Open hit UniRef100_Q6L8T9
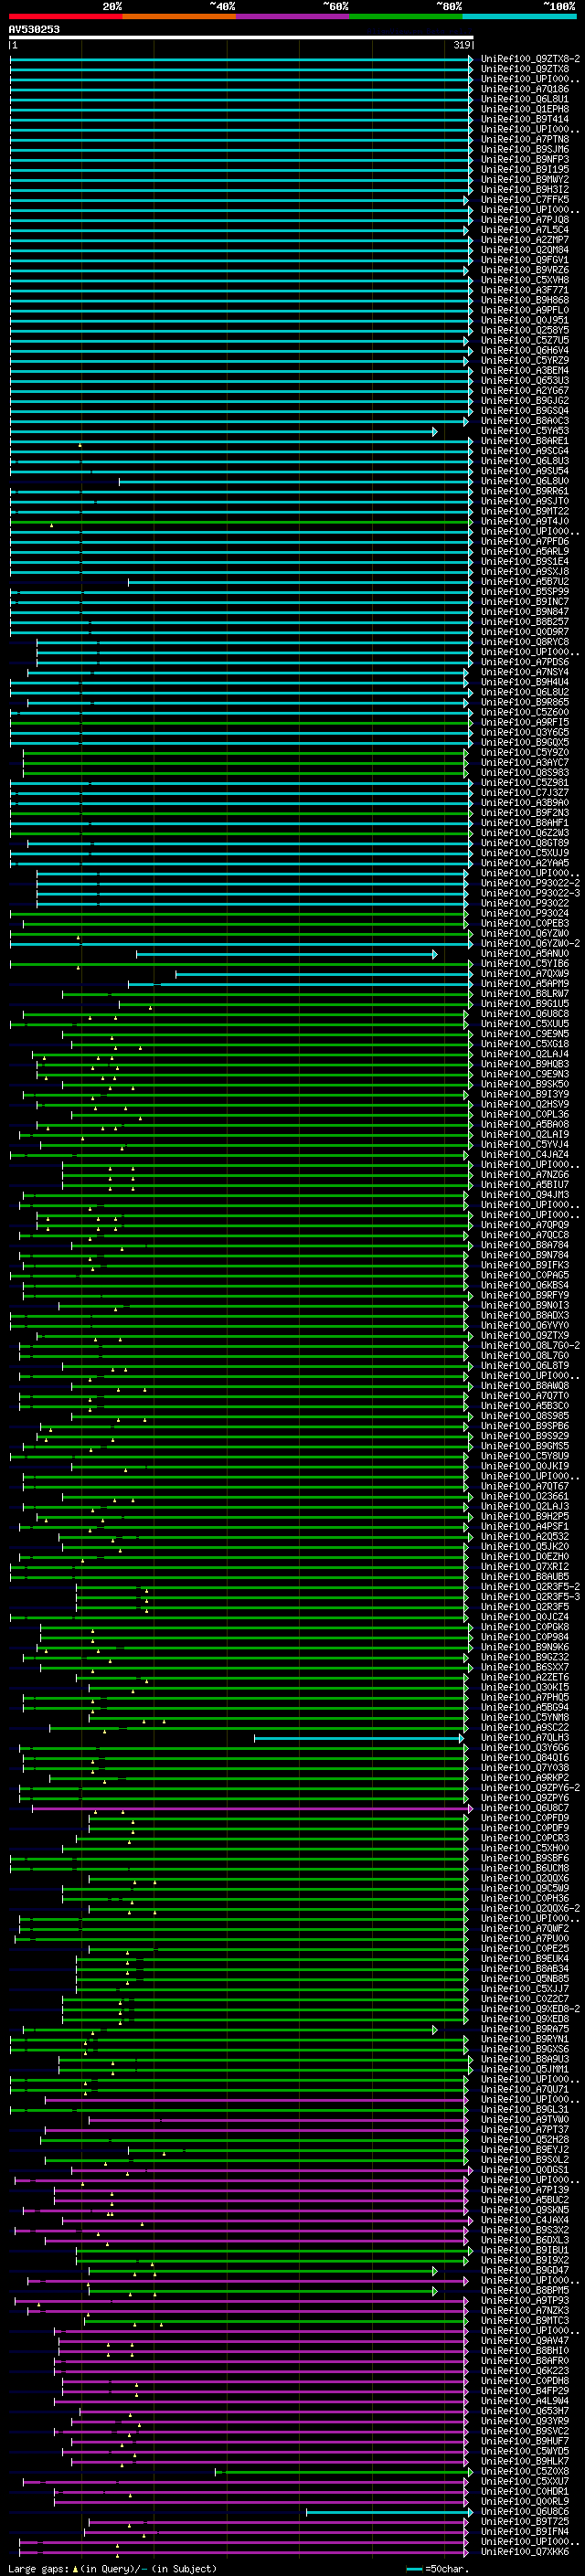 pyautogui.click(x=525, y=1366)
